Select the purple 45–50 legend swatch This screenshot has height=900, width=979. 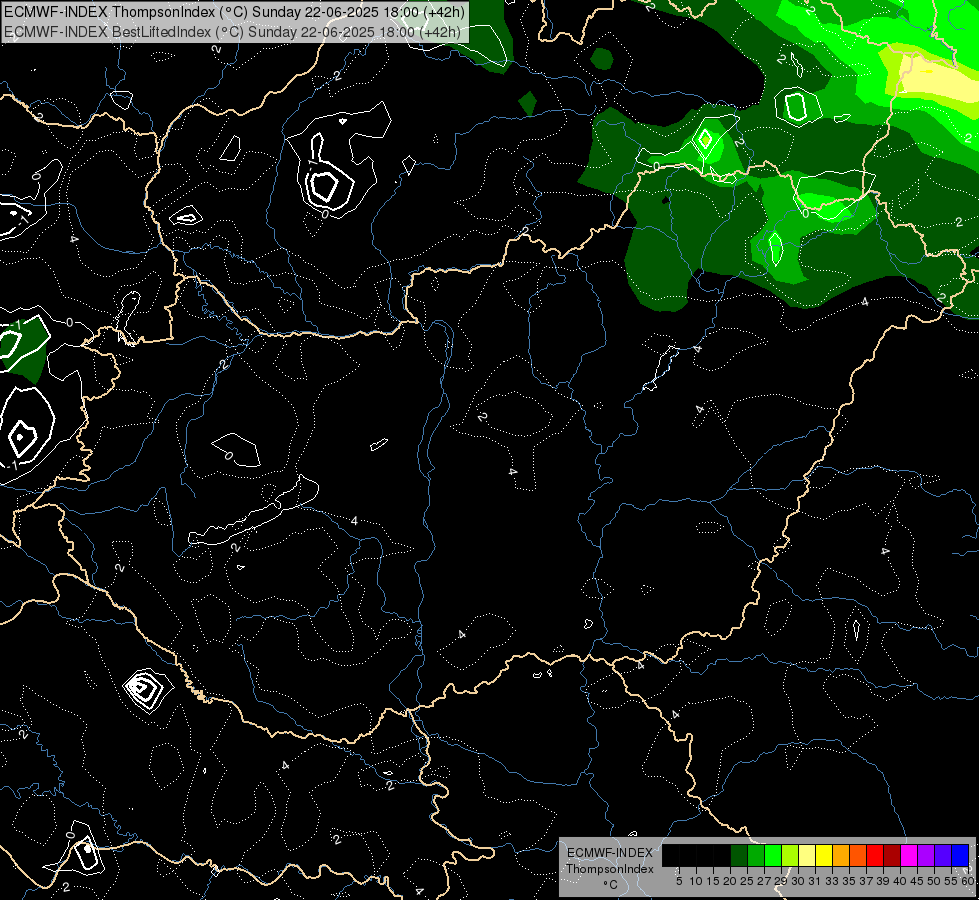pos(926,855)
